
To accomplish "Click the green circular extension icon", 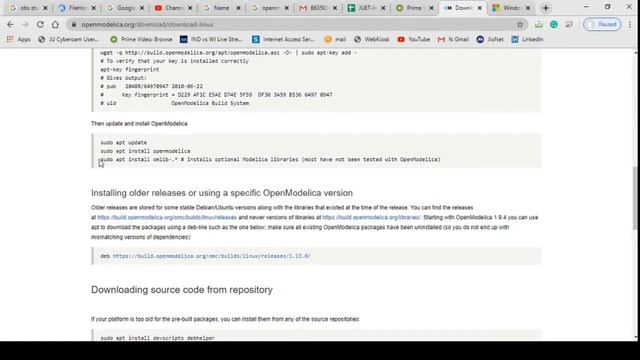I will click(x=554, y=24).
